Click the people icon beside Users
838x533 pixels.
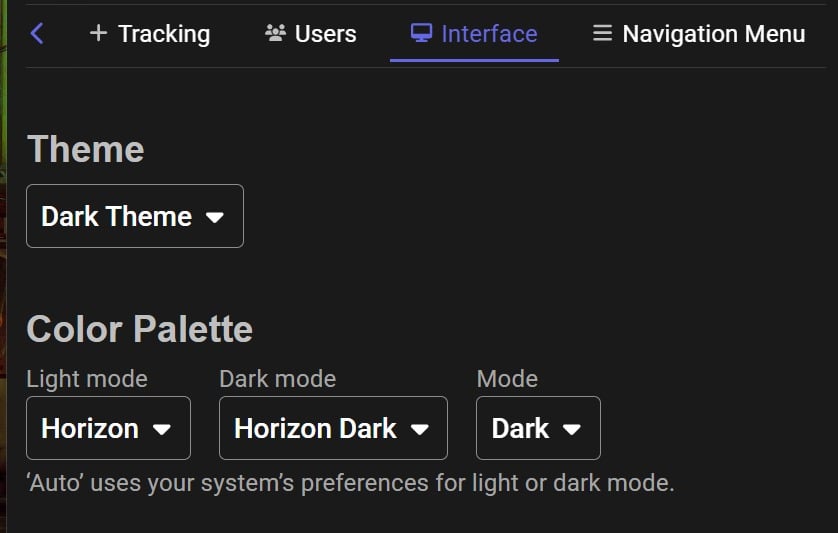(x=275, y=33)
